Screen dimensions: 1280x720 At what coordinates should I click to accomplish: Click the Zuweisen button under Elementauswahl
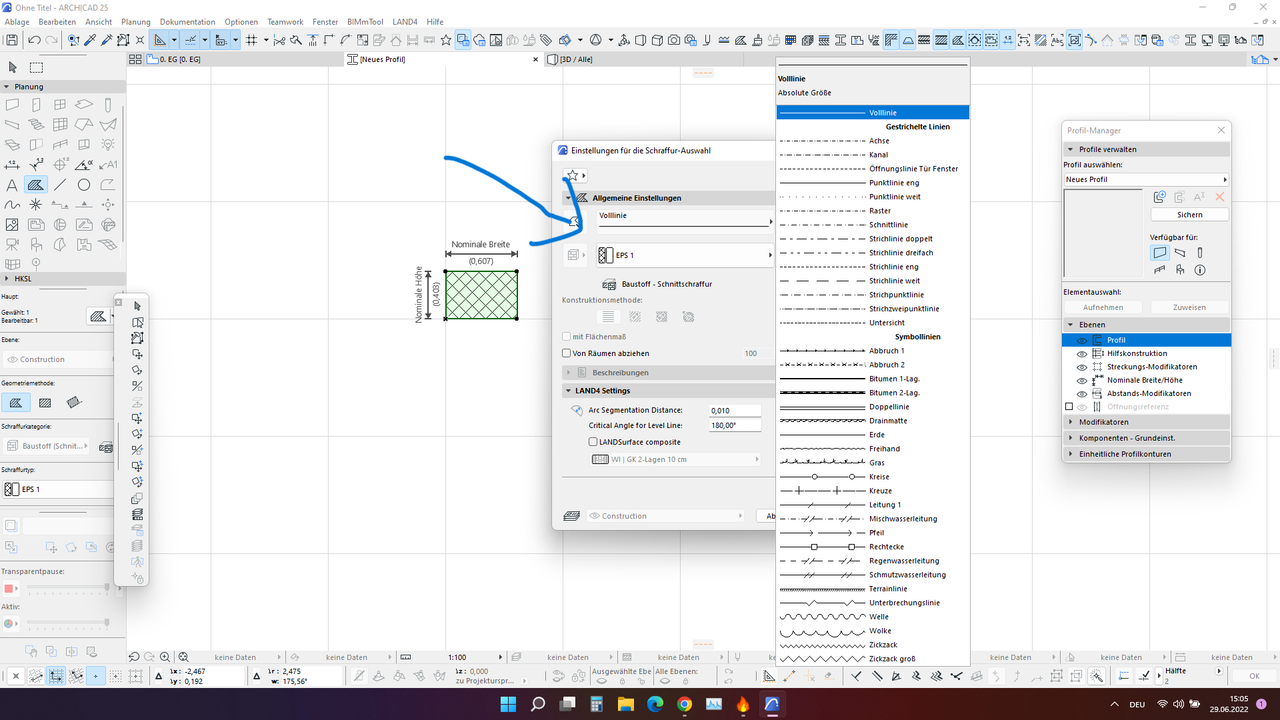tap(1189, 306)
